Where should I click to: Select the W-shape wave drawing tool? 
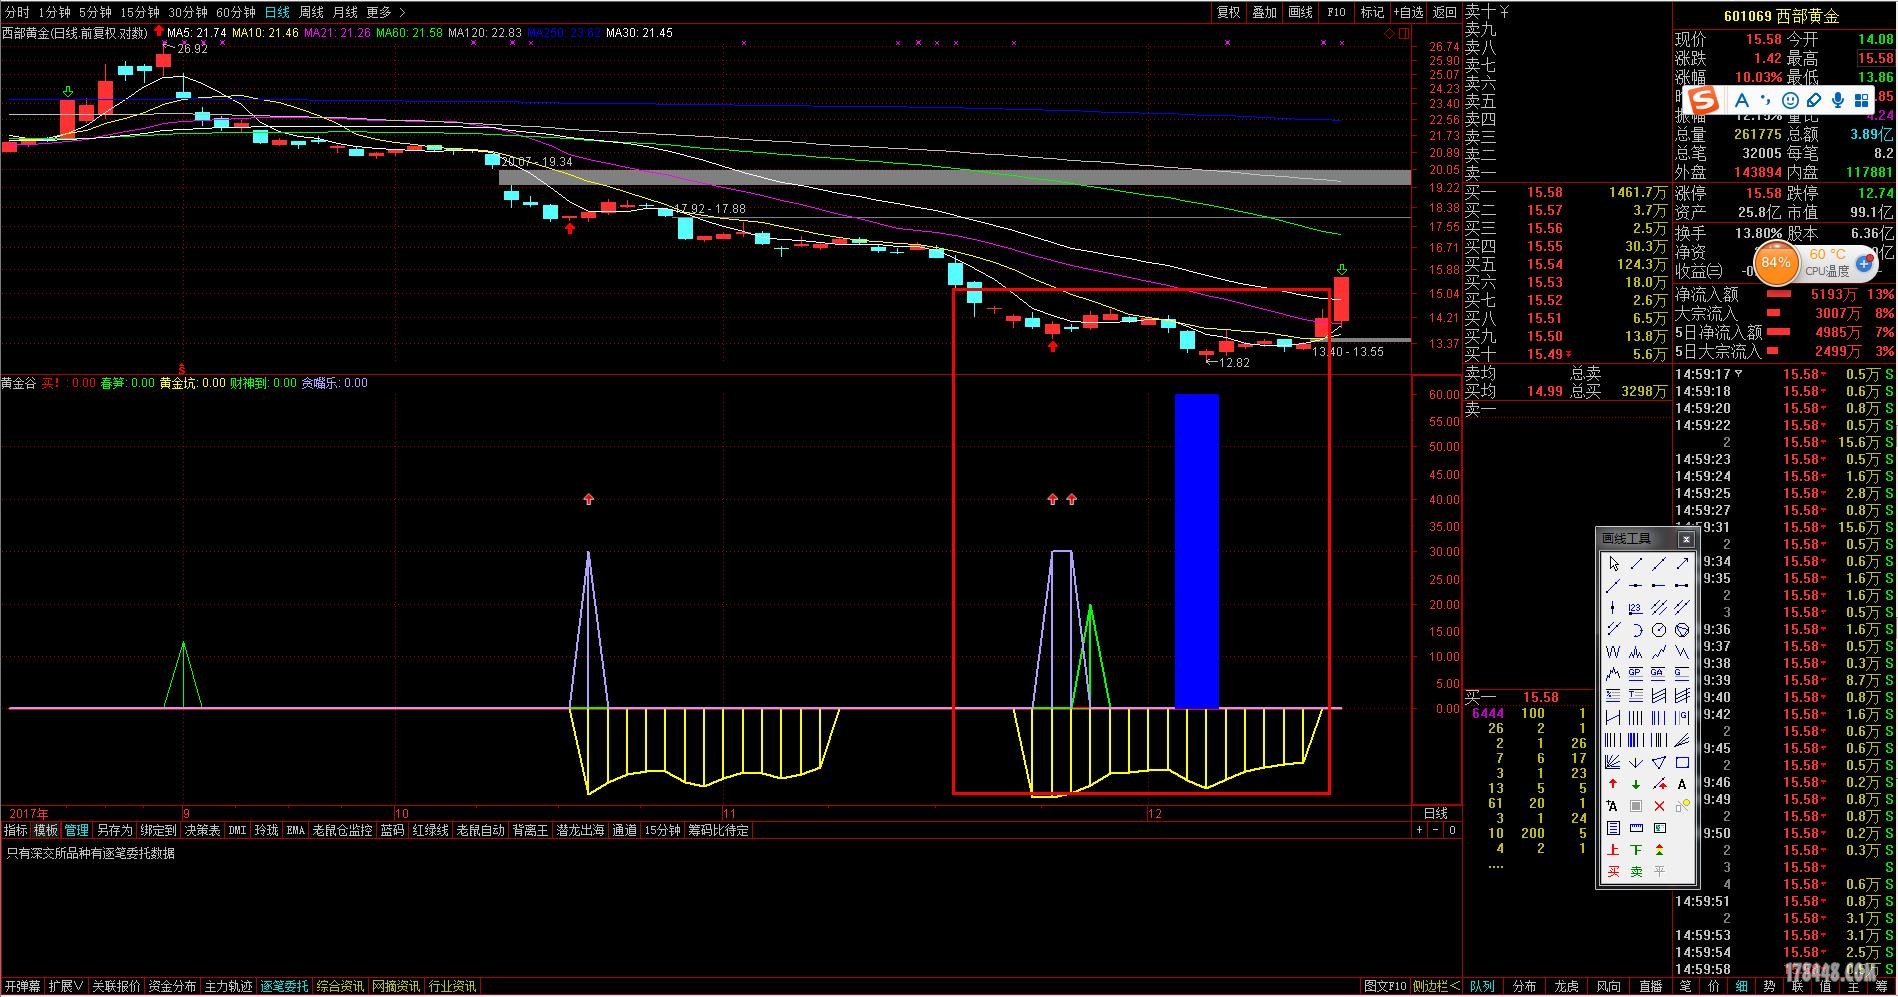(1613, 651)
